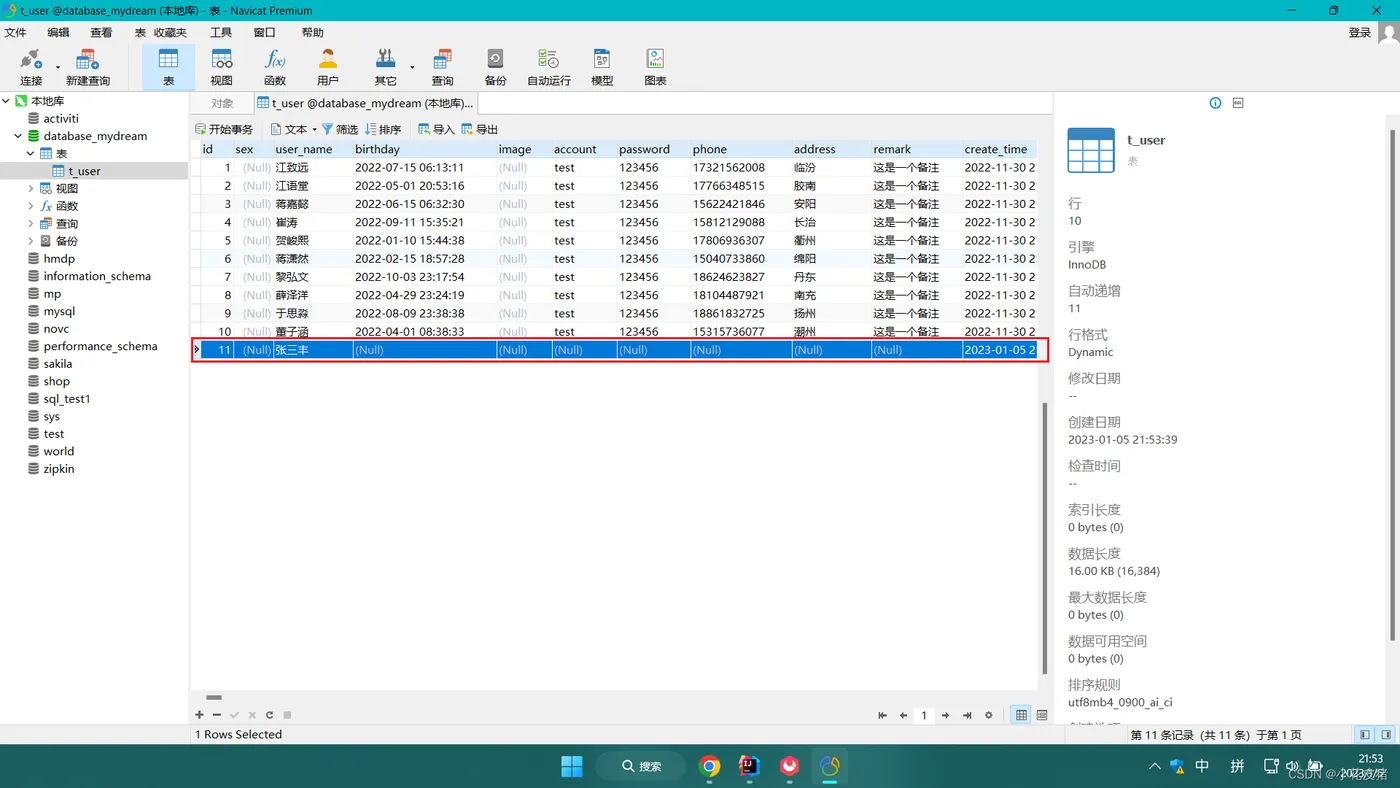Open the 文本 text dropdown

pyautogui.click(x=293, y=129)
